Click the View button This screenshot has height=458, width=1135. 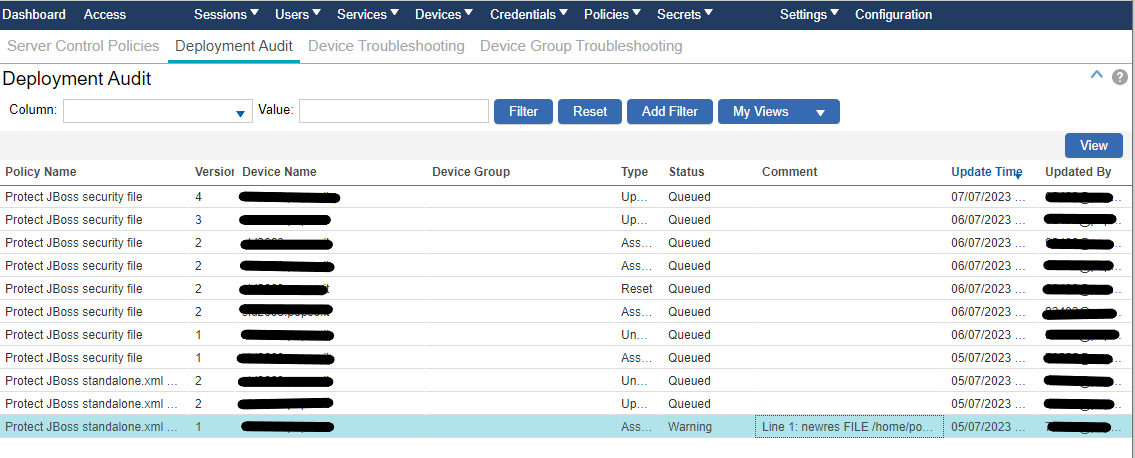[1093, 146]
